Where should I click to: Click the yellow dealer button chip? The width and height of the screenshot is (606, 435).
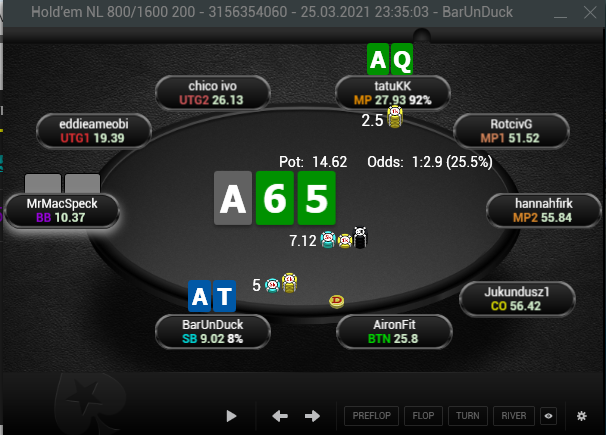coord(337,301)
